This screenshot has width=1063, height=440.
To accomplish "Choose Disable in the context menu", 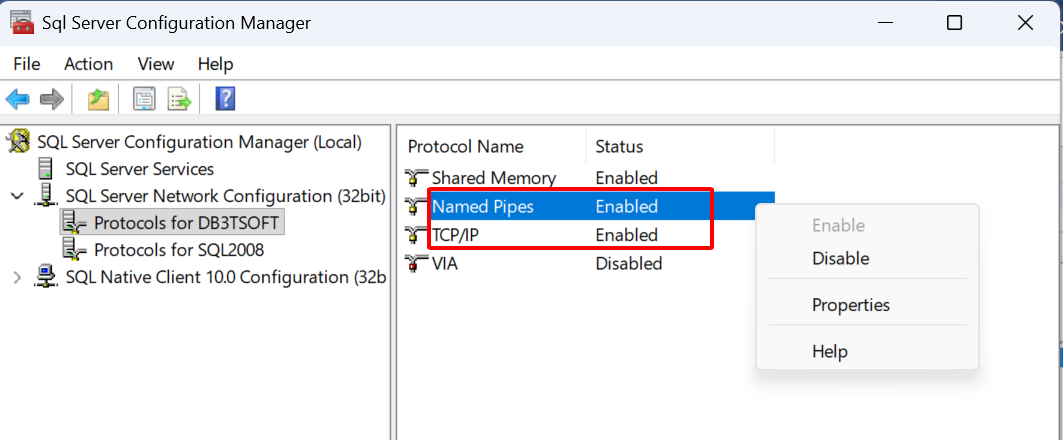I will [x=840, y=258].
